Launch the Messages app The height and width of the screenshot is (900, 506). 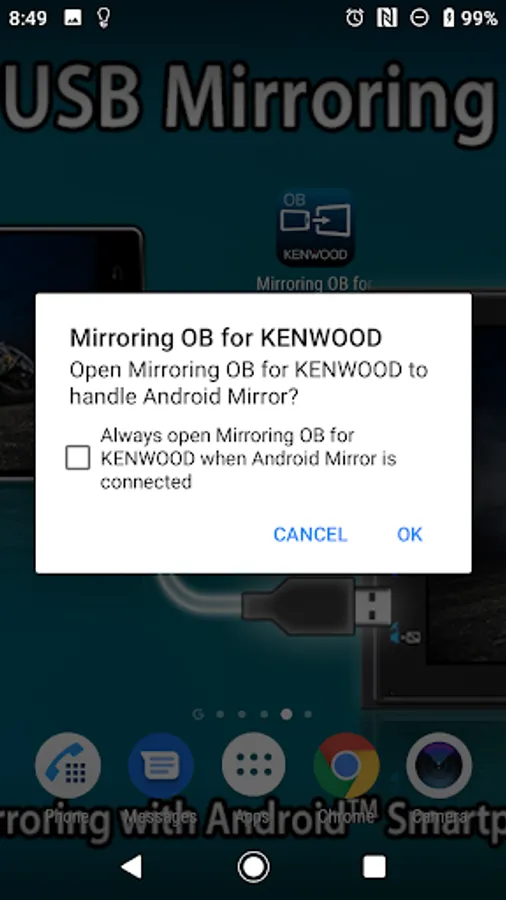pyautogui.click(x=161, y=765)
